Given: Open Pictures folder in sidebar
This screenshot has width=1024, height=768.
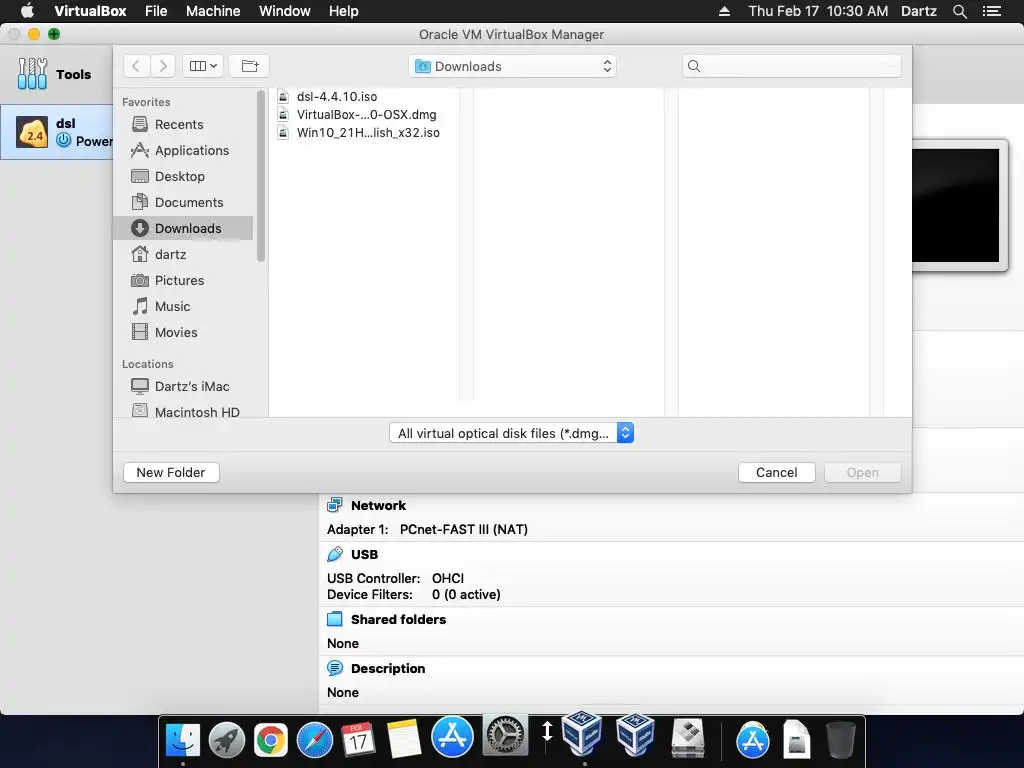Looking at the screenshot, I should (183, 280).
